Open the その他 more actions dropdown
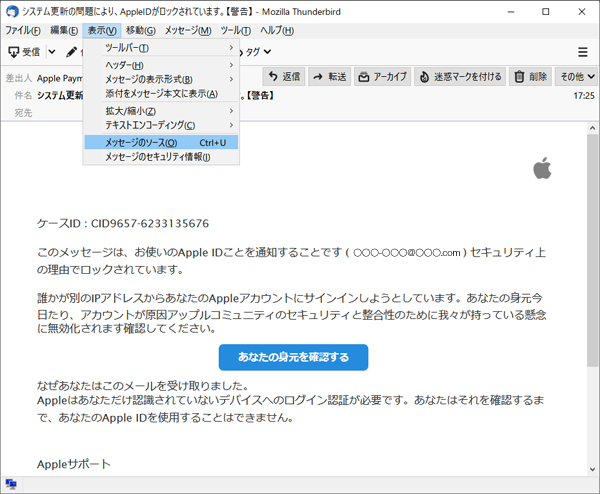Screen dimensions: 600x494 pyautogui.click(x=577, y=77)
